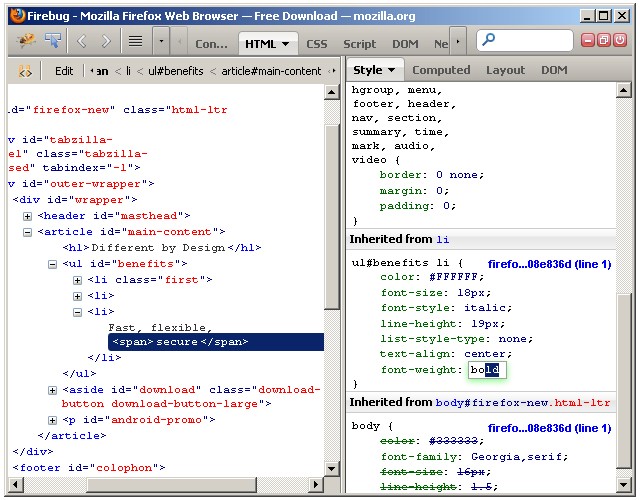Image resolution: width=640 pixels, height=500 pixels.
Task: Switch to the Script tab
Action: click(x=359, y=44)
